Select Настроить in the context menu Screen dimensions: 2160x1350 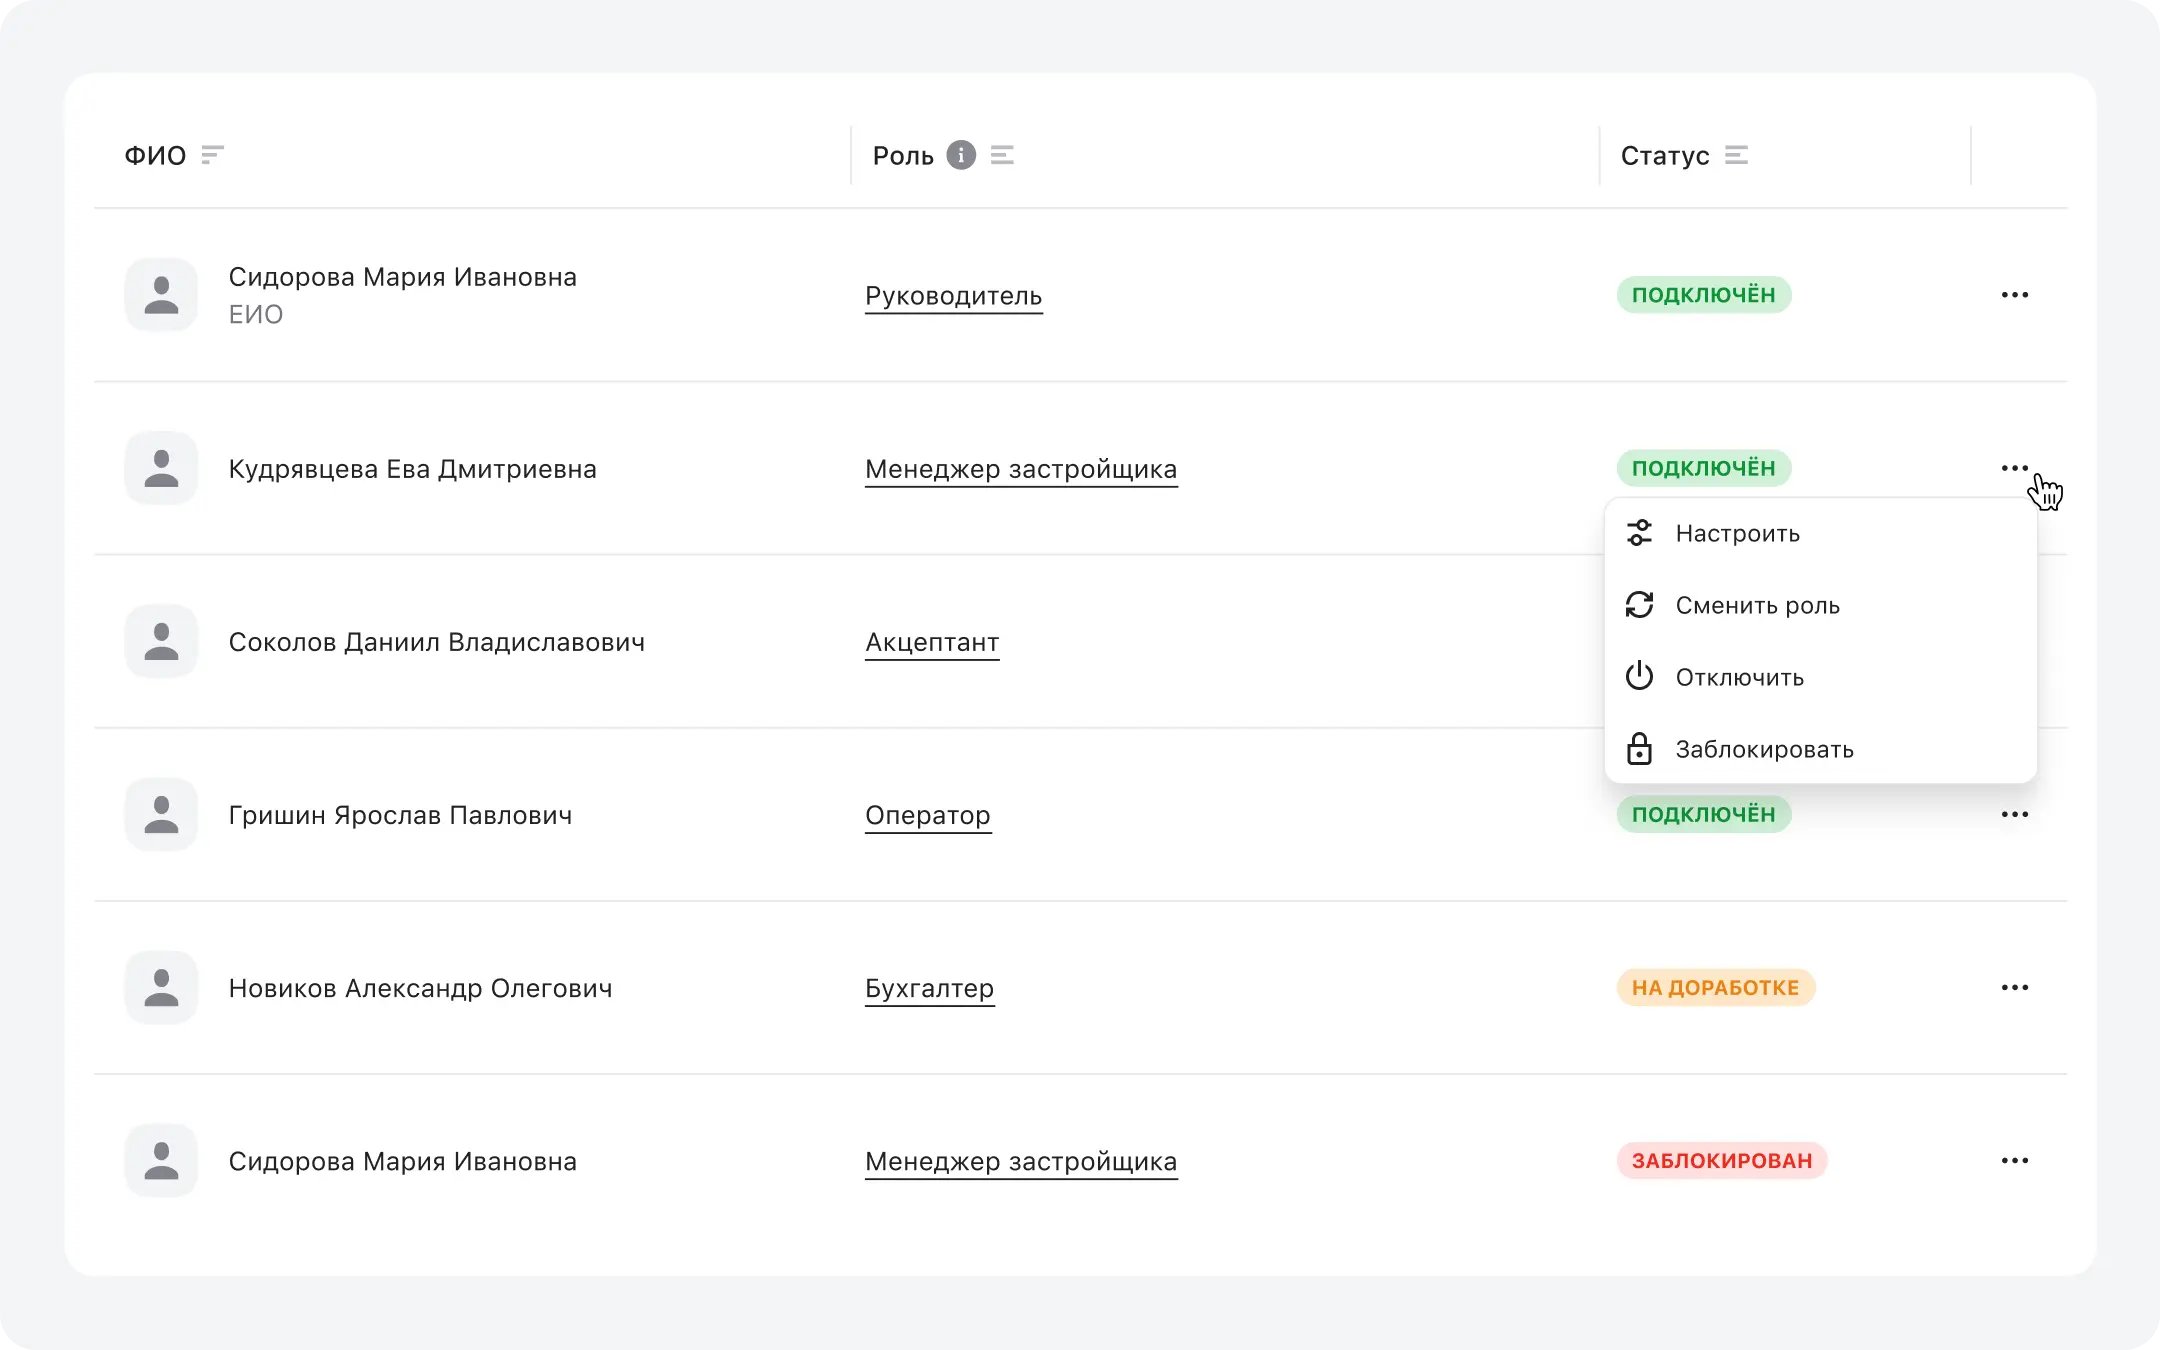[x=1737, y=533]
